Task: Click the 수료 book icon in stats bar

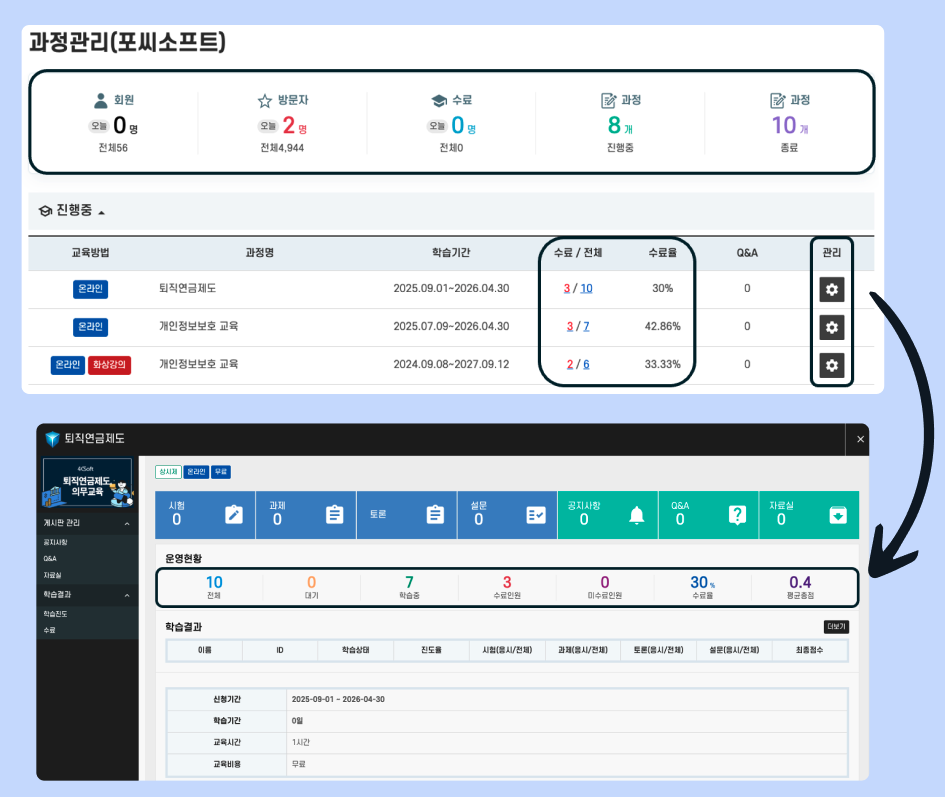Action: point(435,100)
